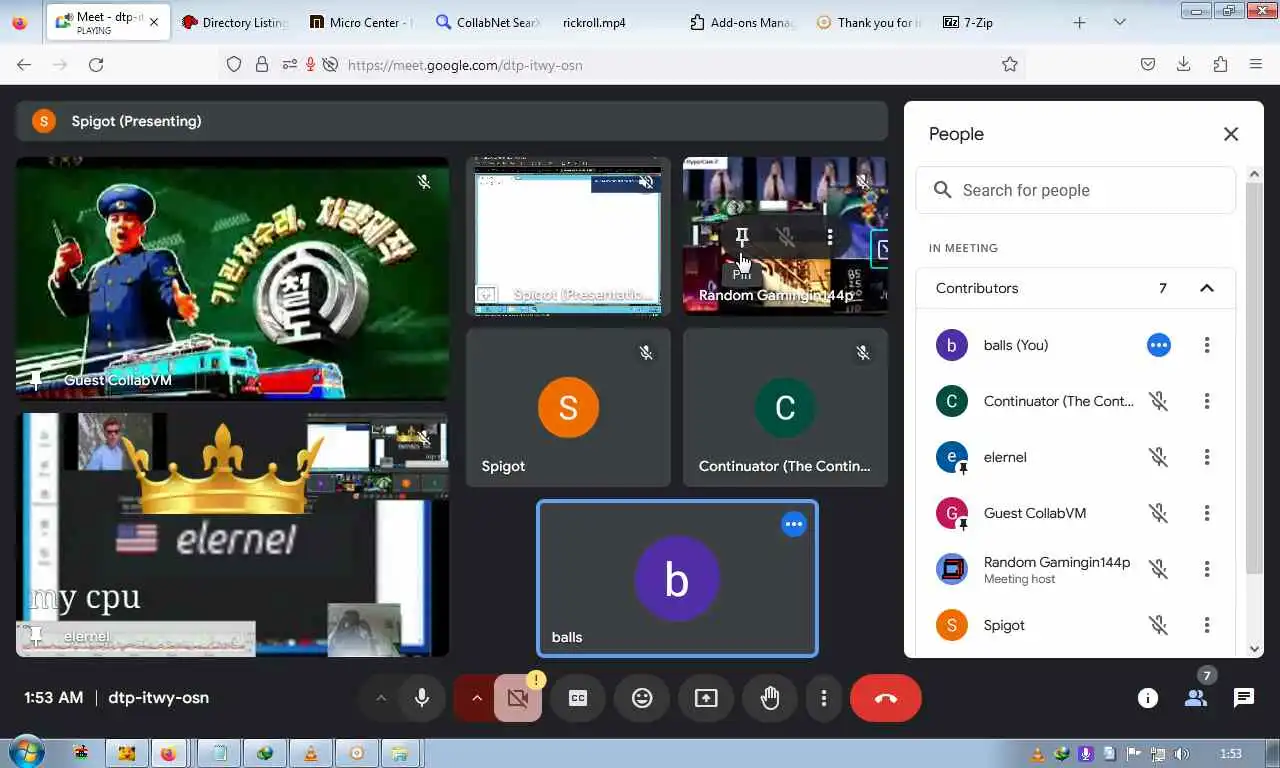Image resolution: width=1280 pixels, height=768 pixels.
Task: Click the muted mic icon beside elernel
Action: pos(1159,457)
